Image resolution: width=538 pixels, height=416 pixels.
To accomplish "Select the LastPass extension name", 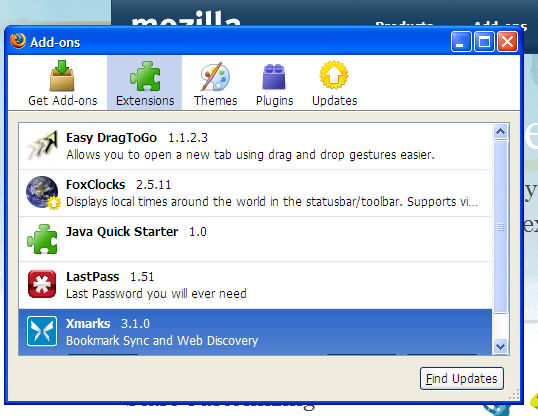I will 92,277.
